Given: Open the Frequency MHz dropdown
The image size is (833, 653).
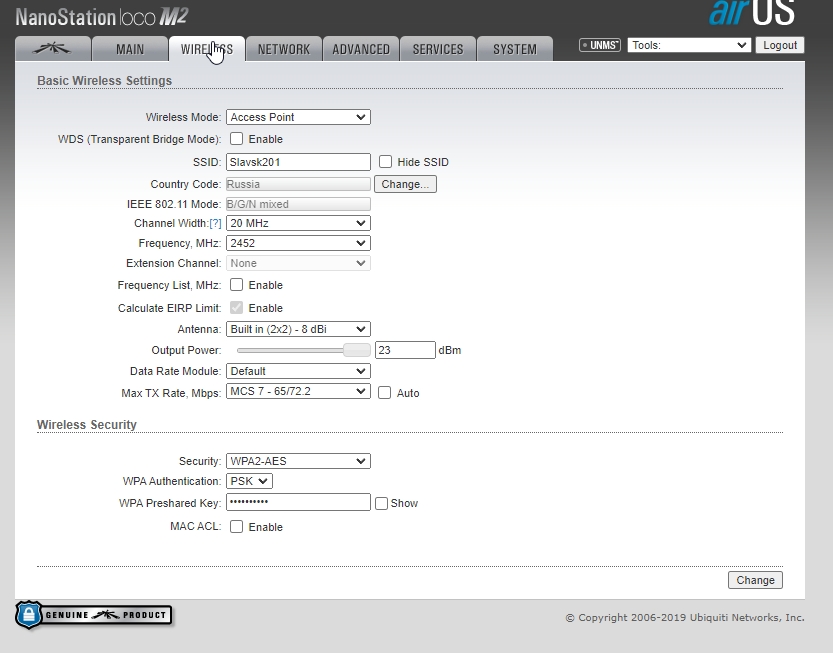Looking at the screenshot, I should point(298,243).
